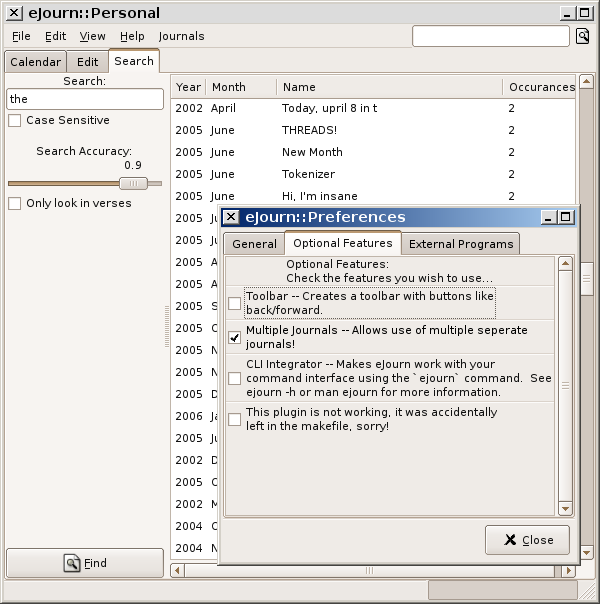Sort results by Year column header
This screenshot has width=600, height=604.
pos(188,87)
